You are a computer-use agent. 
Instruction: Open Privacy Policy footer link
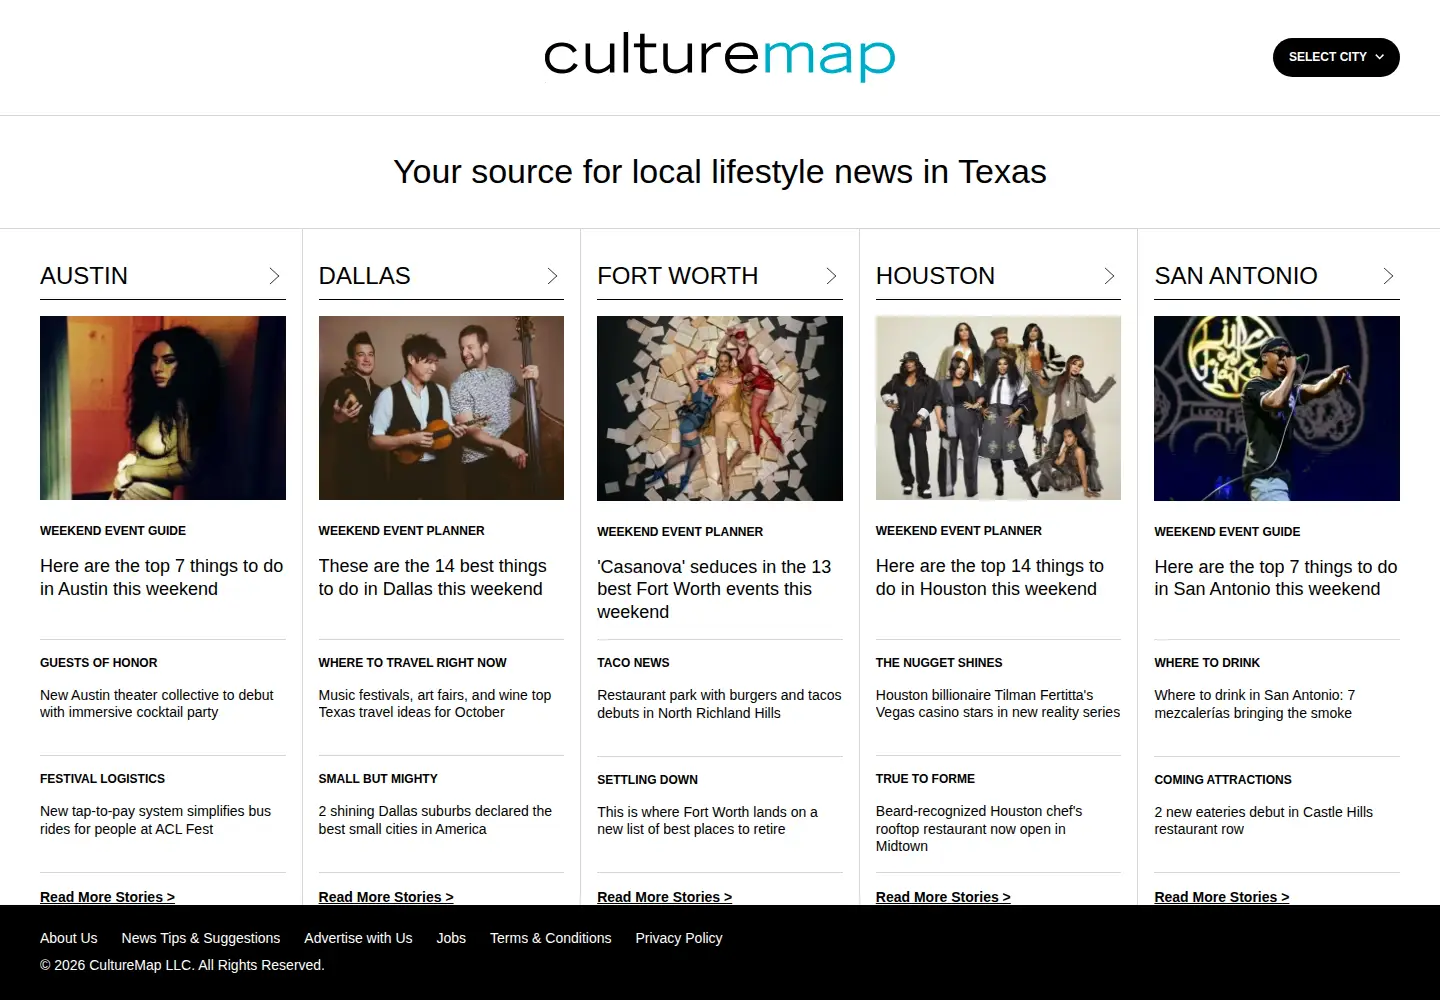coord(679,938)
